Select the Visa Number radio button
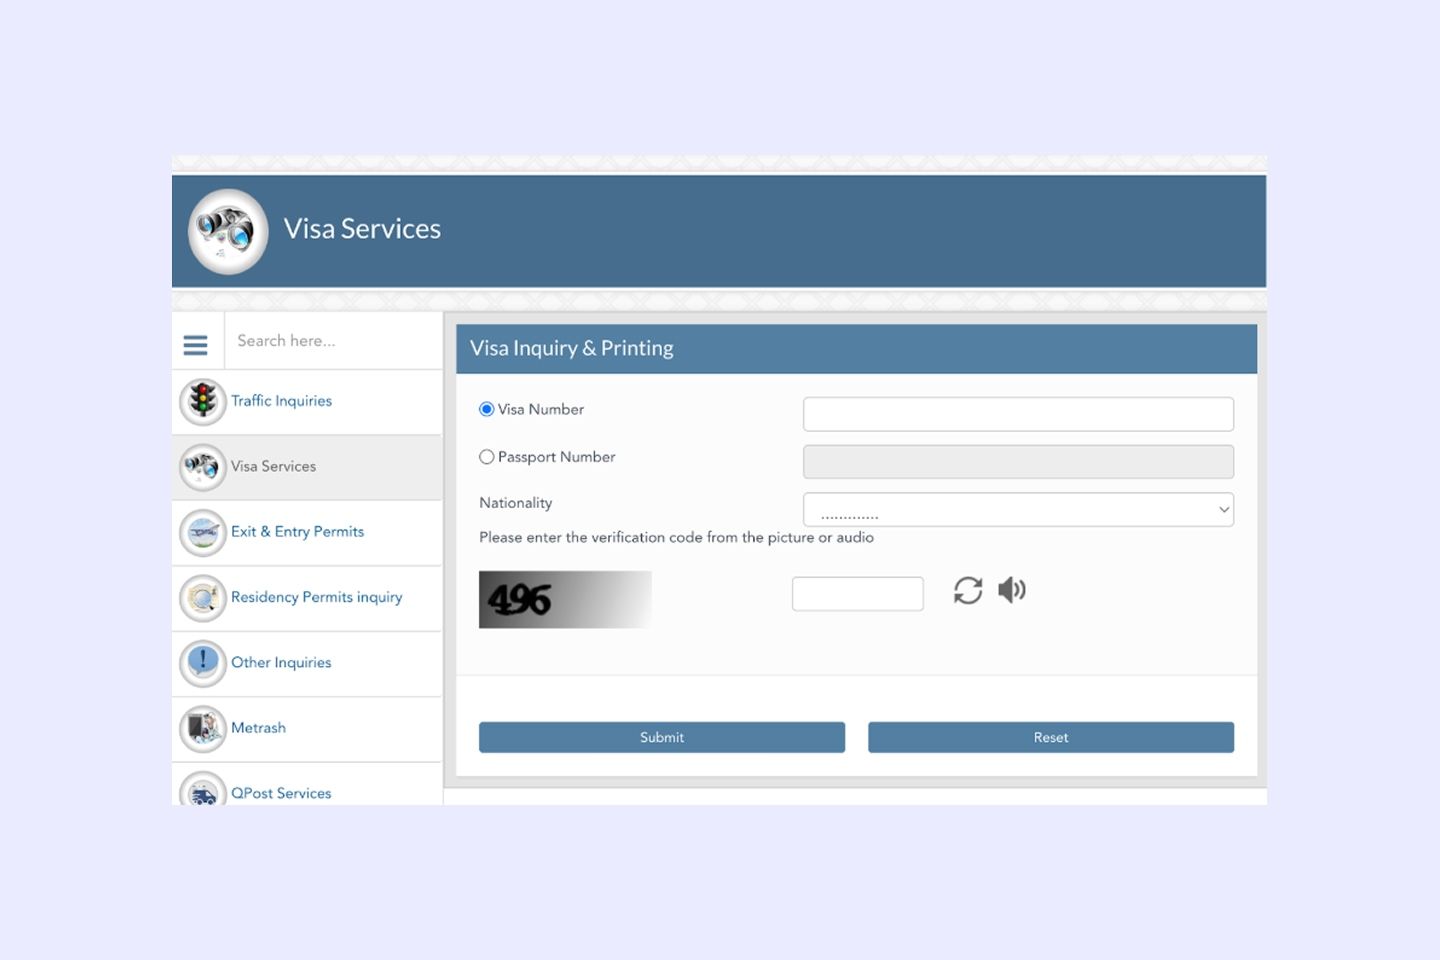 click(x=487, y=409)
